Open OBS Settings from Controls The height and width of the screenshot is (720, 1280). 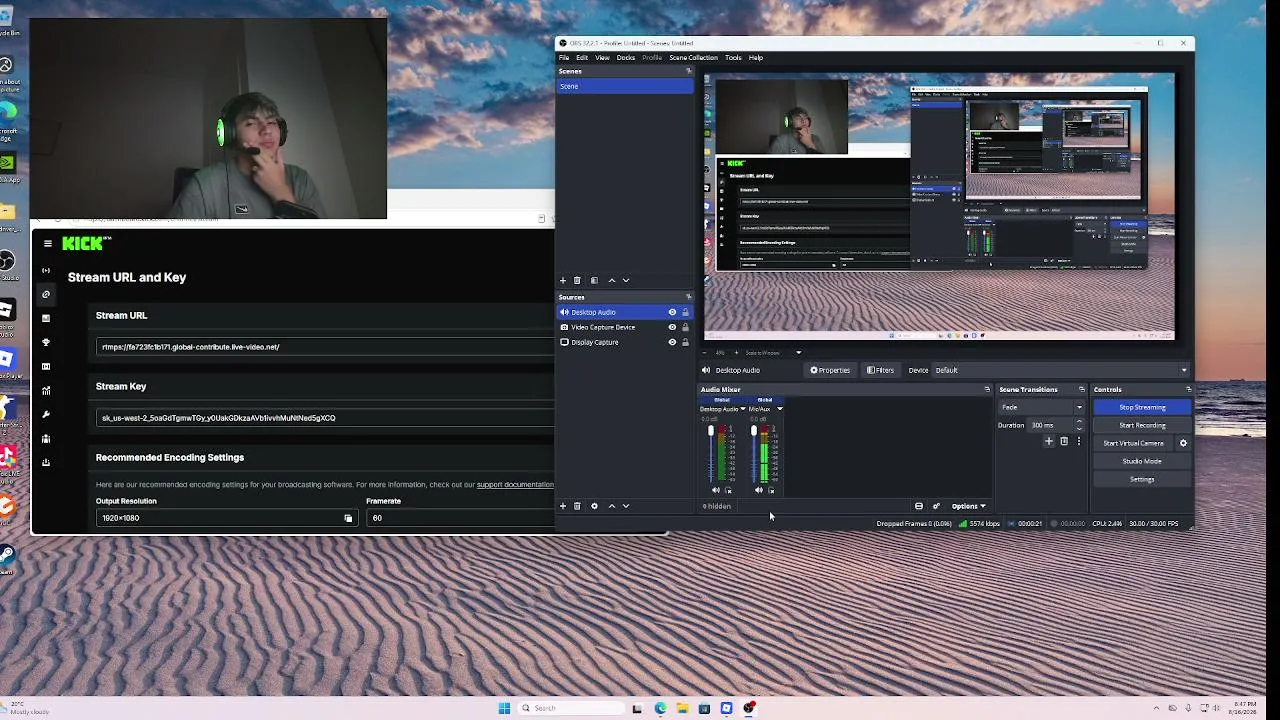(x=1142, y=479)
